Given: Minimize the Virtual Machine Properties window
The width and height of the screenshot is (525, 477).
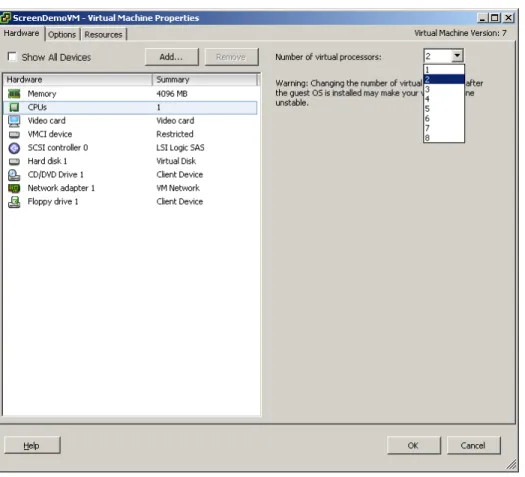Looking at the screenshot, I should click(x=482, y=18).
